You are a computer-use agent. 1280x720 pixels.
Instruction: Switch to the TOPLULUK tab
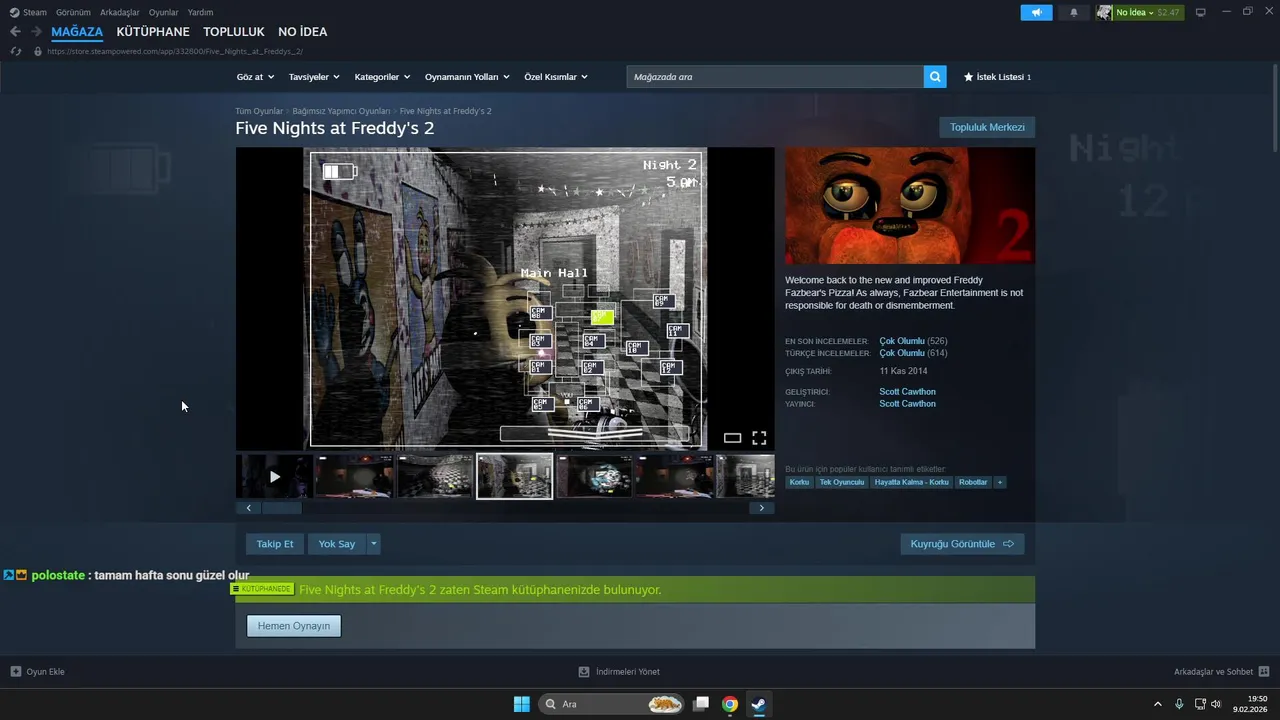pyautogui.click(x=234, y=32)
